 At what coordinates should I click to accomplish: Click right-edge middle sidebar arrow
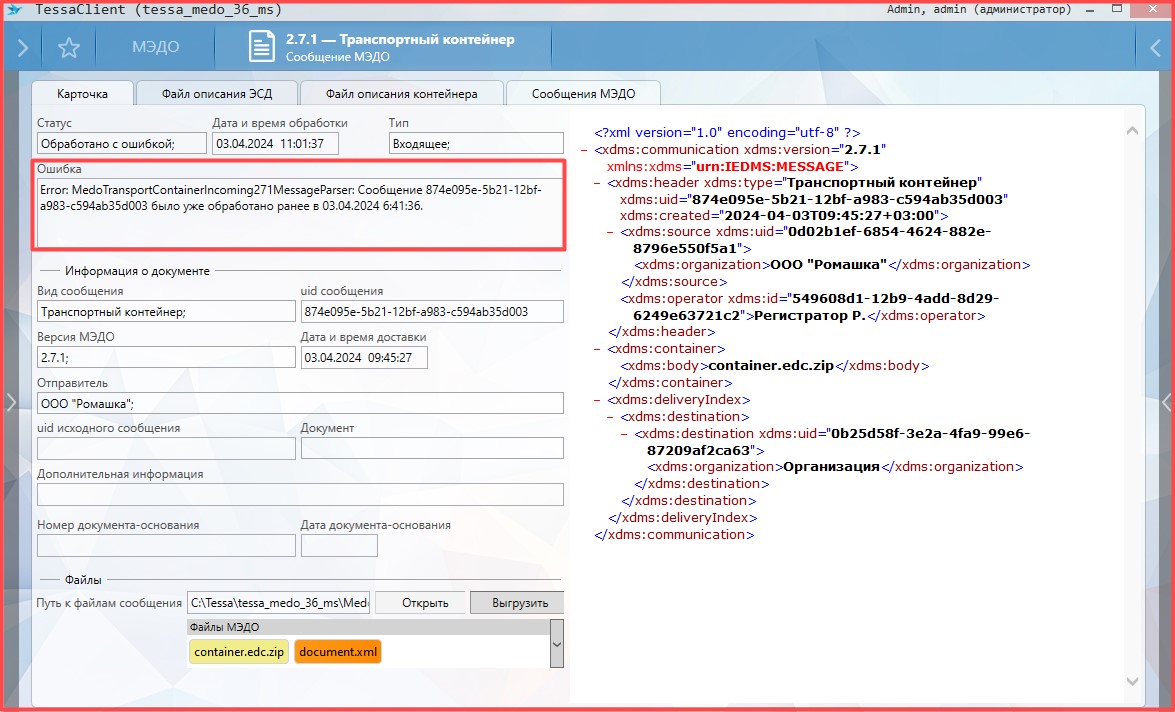[1166, 402]
